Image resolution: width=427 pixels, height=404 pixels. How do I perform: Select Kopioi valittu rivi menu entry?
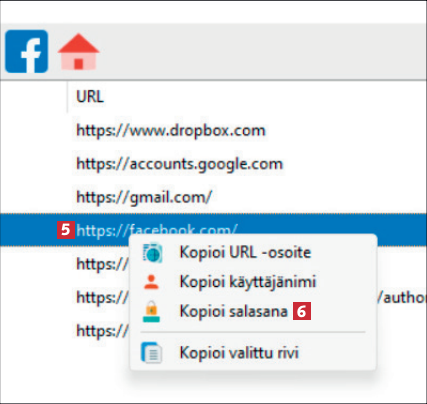239,353
